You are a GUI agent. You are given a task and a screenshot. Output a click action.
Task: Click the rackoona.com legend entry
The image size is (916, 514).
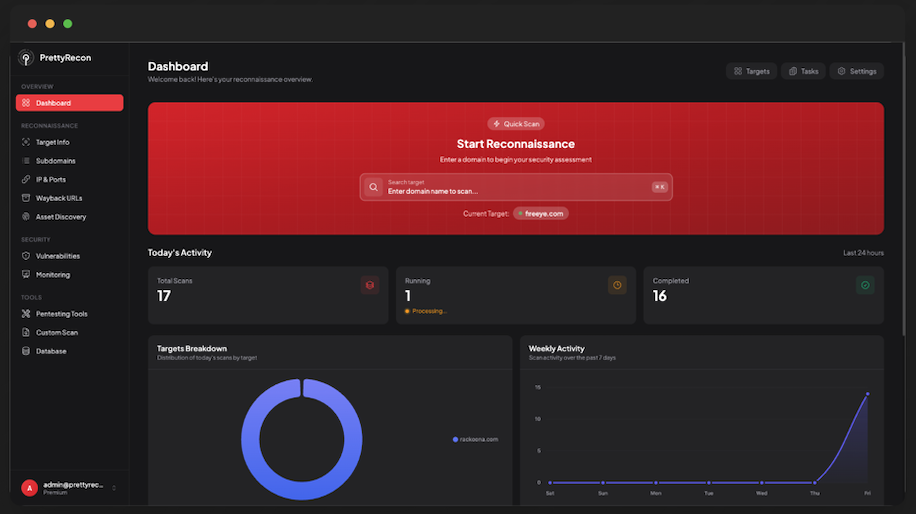click(x=476, y=439)
